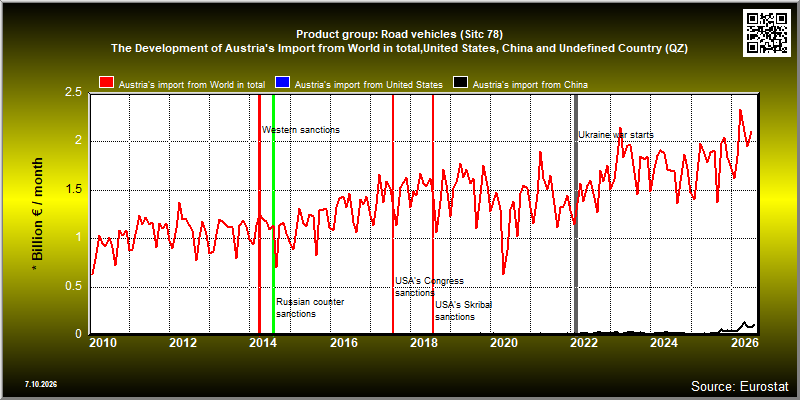Click the 2022 x-axis label
This screenshot has width=800, height=400.
click(x=583, y=343)
